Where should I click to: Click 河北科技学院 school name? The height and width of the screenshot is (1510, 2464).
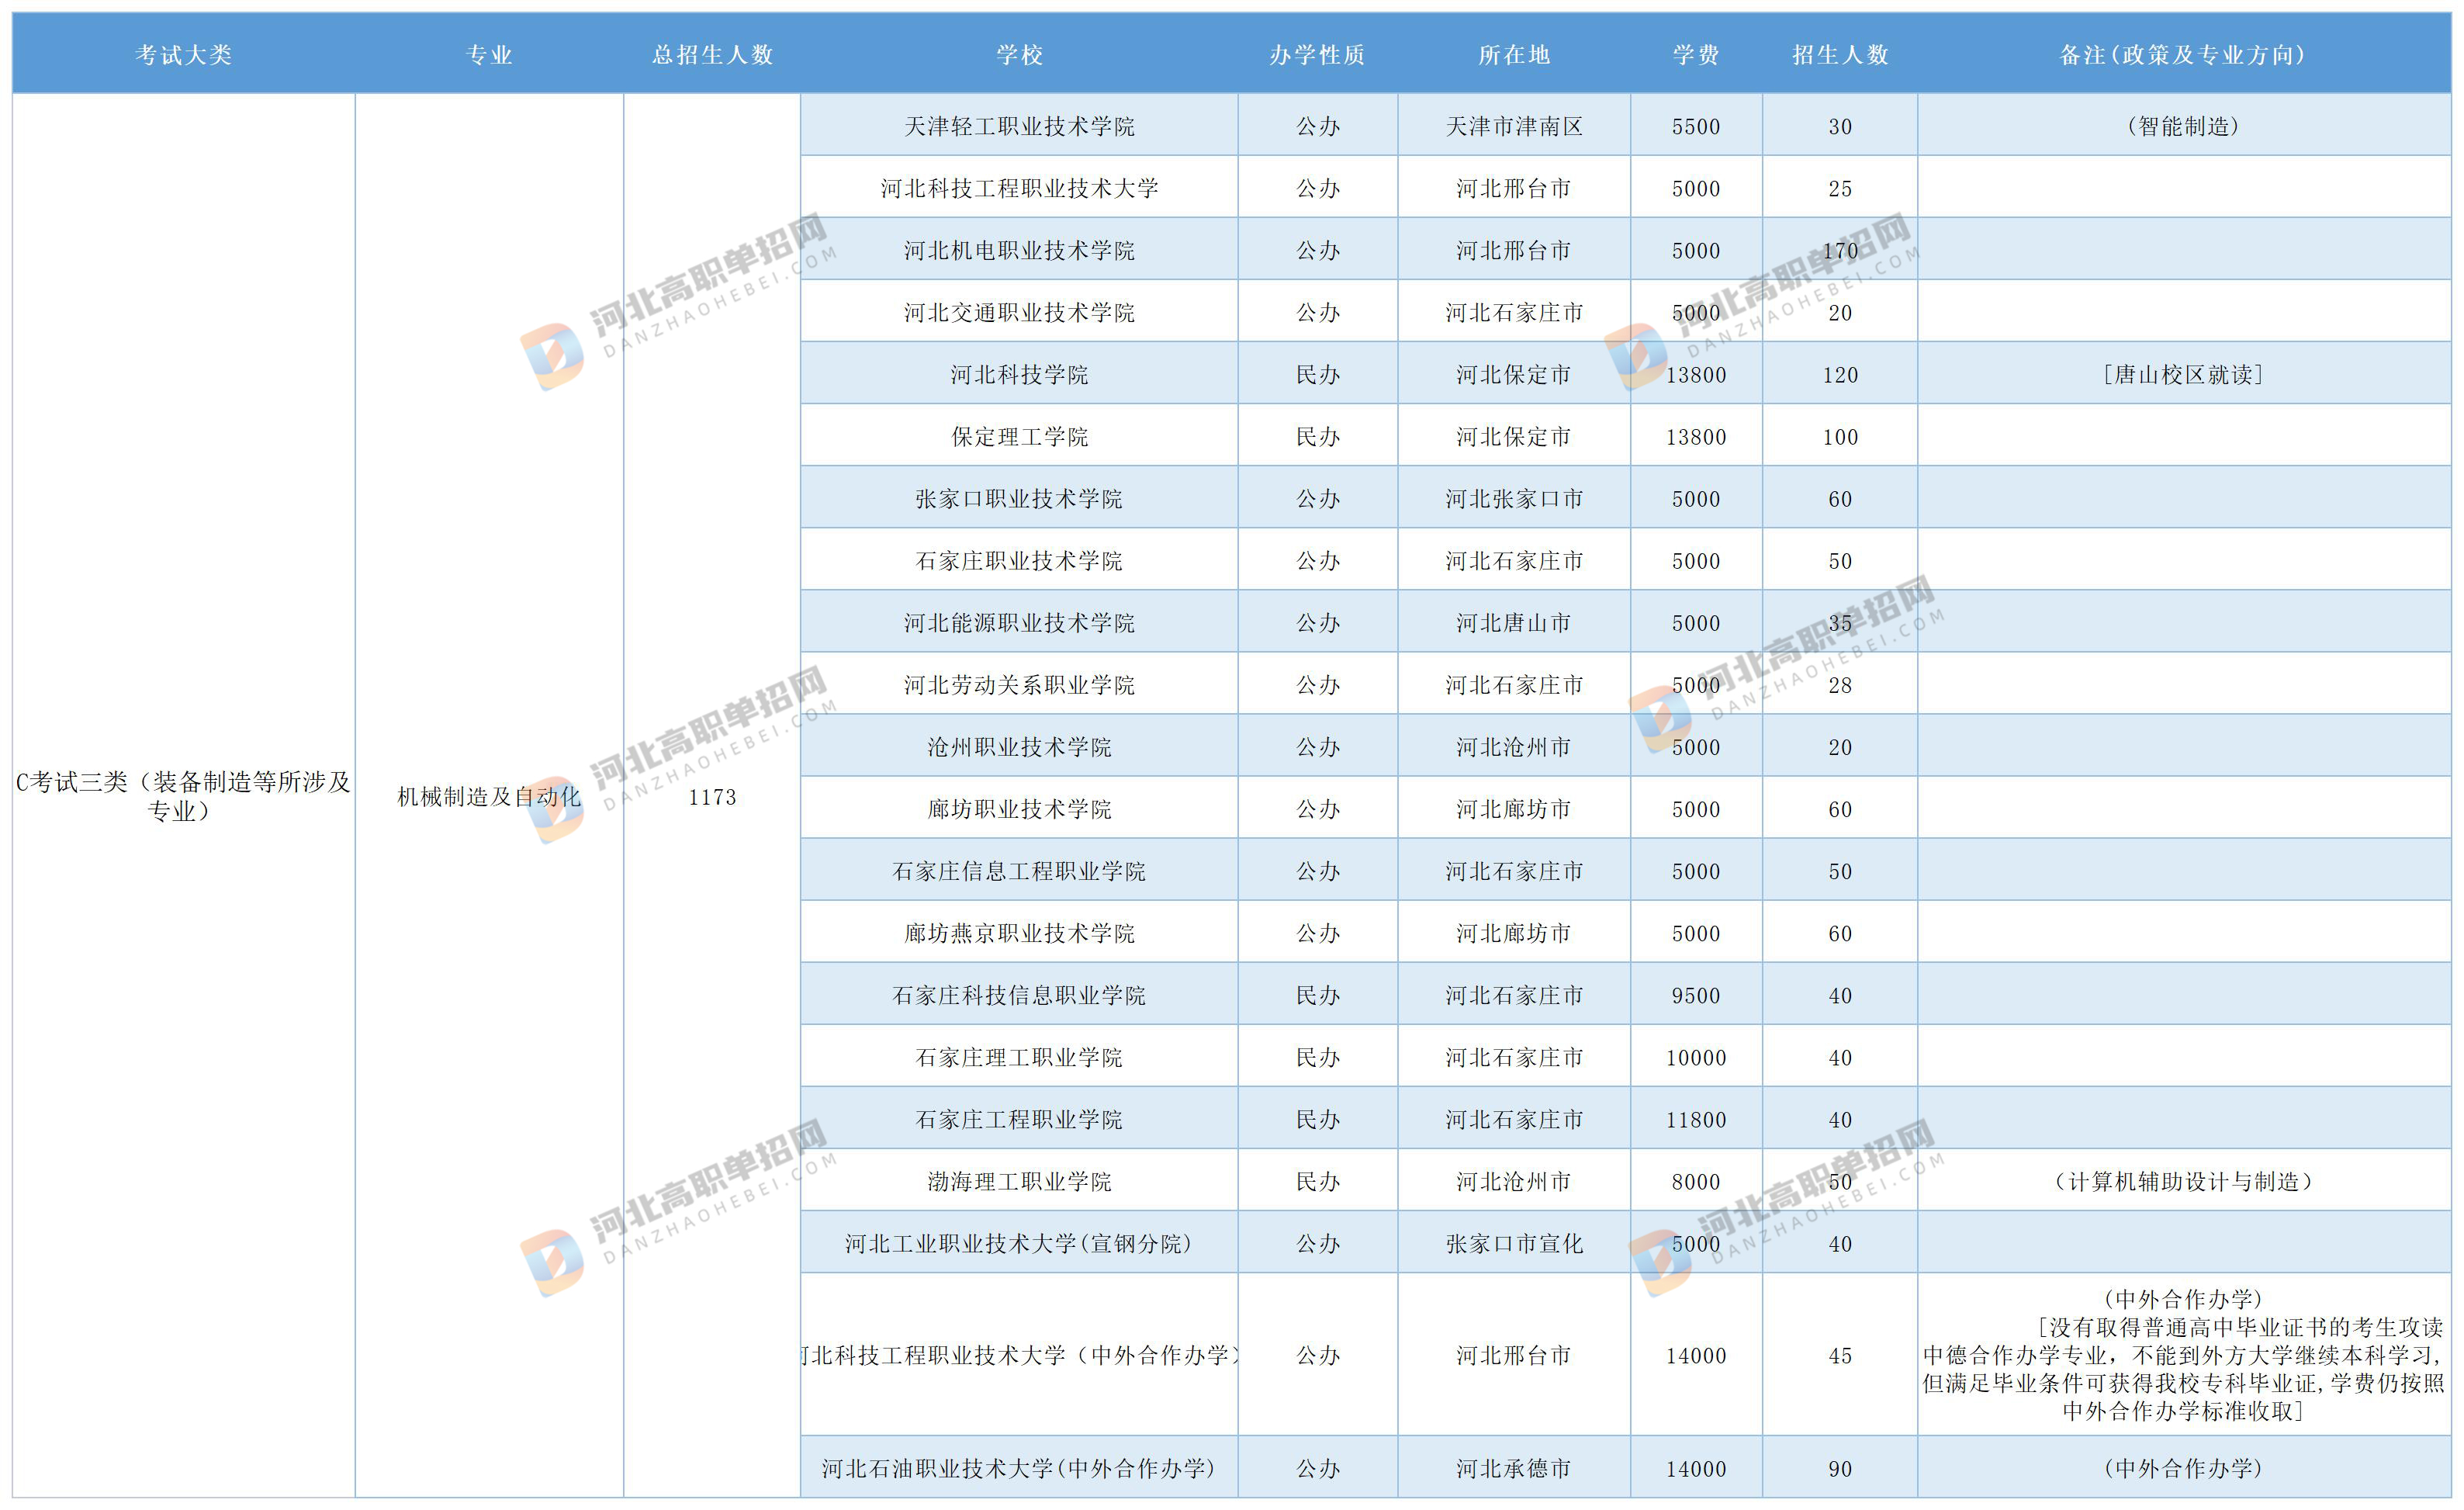point(1019,374)
